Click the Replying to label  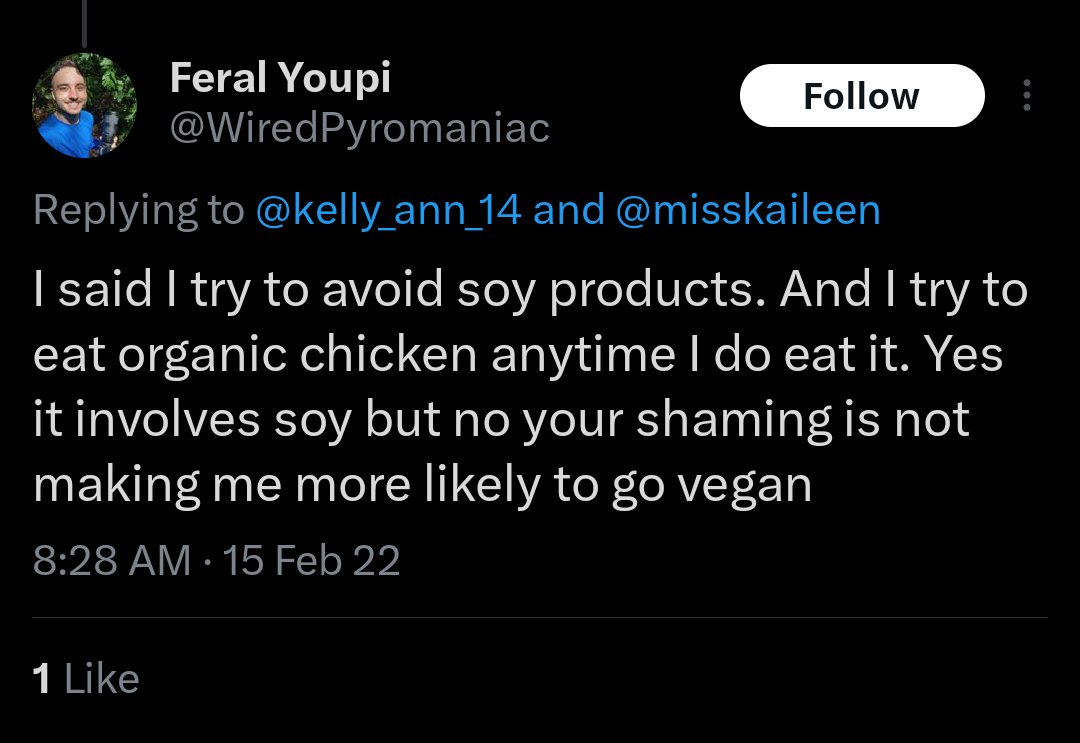[138, 210]
